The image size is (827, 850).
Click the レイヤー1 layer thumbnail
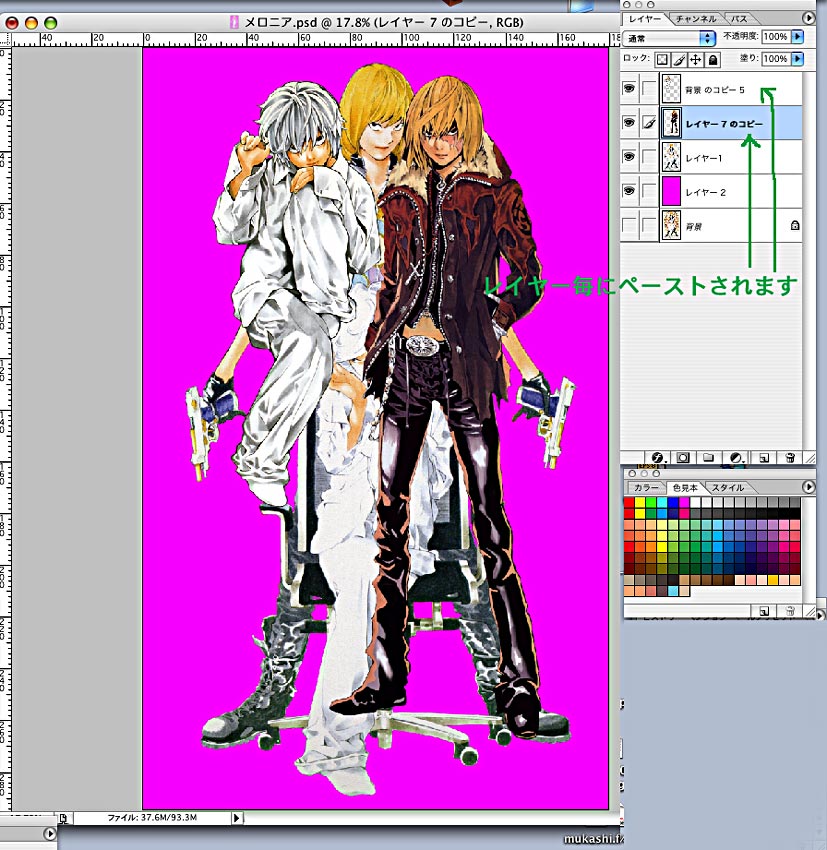671,157
